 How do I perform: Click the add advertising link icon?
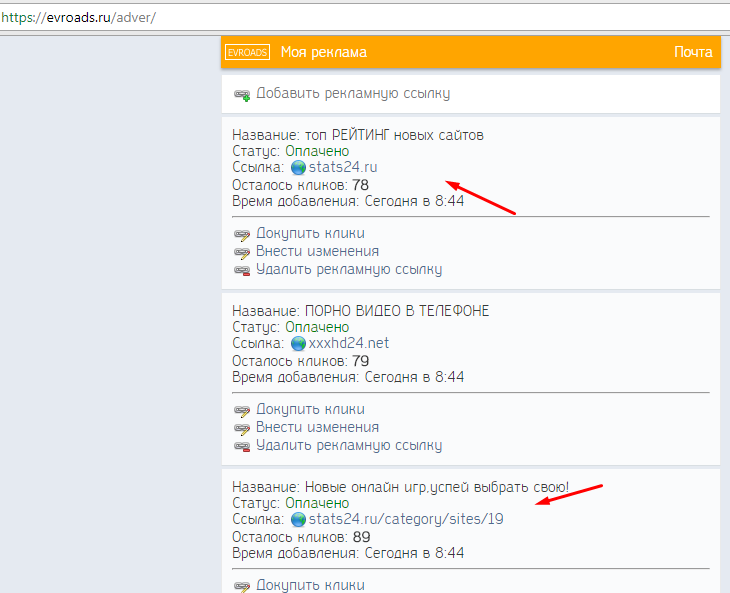(242, 94)
